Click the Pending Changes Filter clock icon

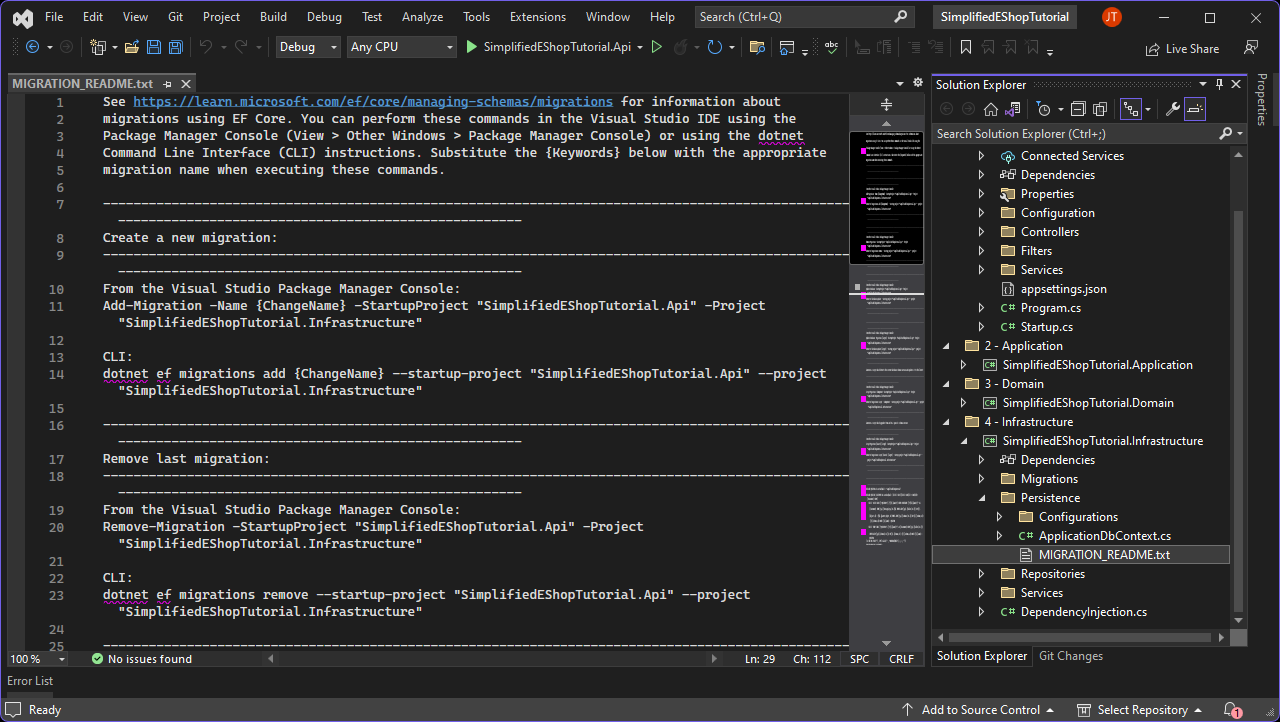tap(1043, 109)
